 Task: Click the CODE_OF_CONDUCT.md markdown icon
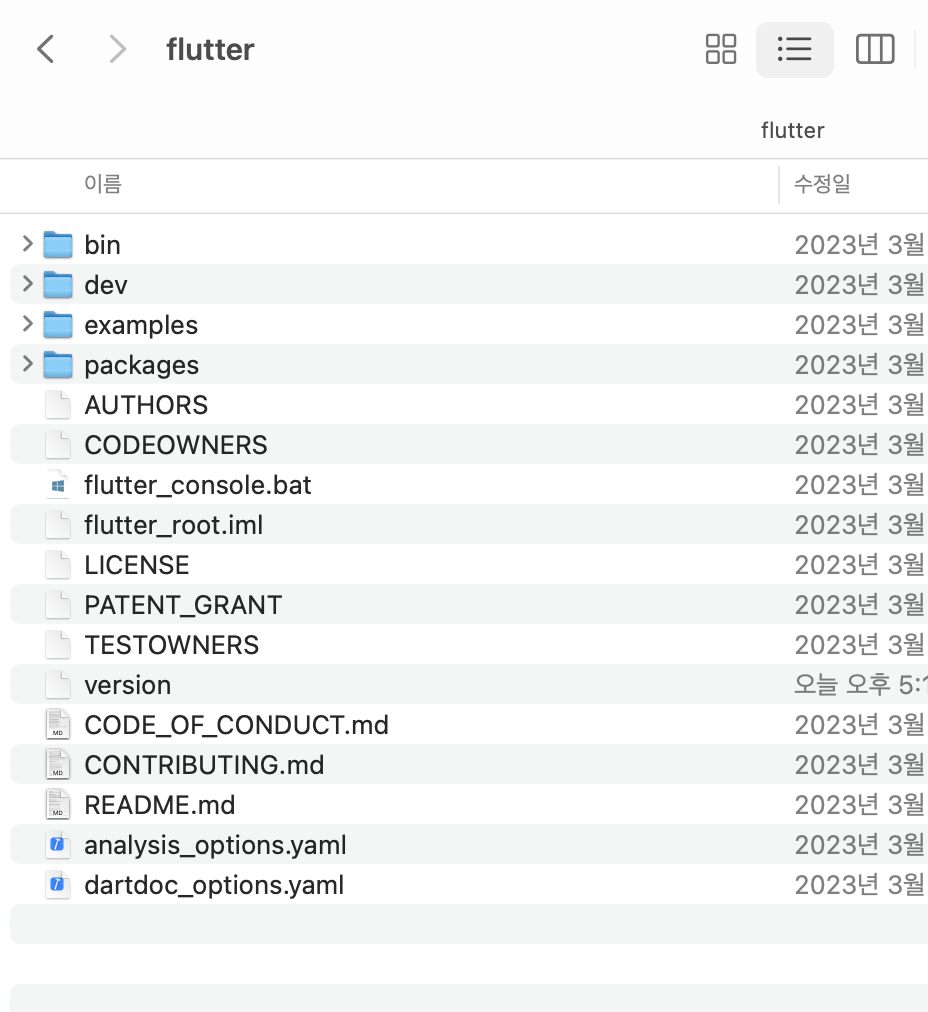[58, 725]
